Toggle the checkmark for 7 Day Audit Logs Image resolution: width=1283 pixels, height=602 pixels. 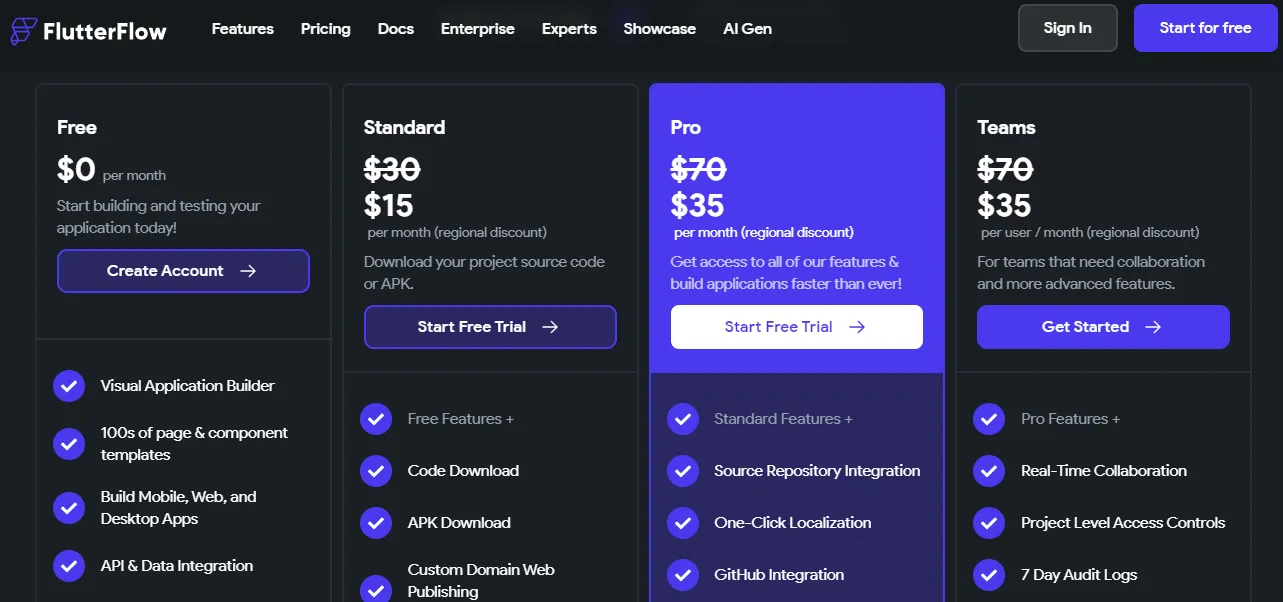[x=989, y=575]
